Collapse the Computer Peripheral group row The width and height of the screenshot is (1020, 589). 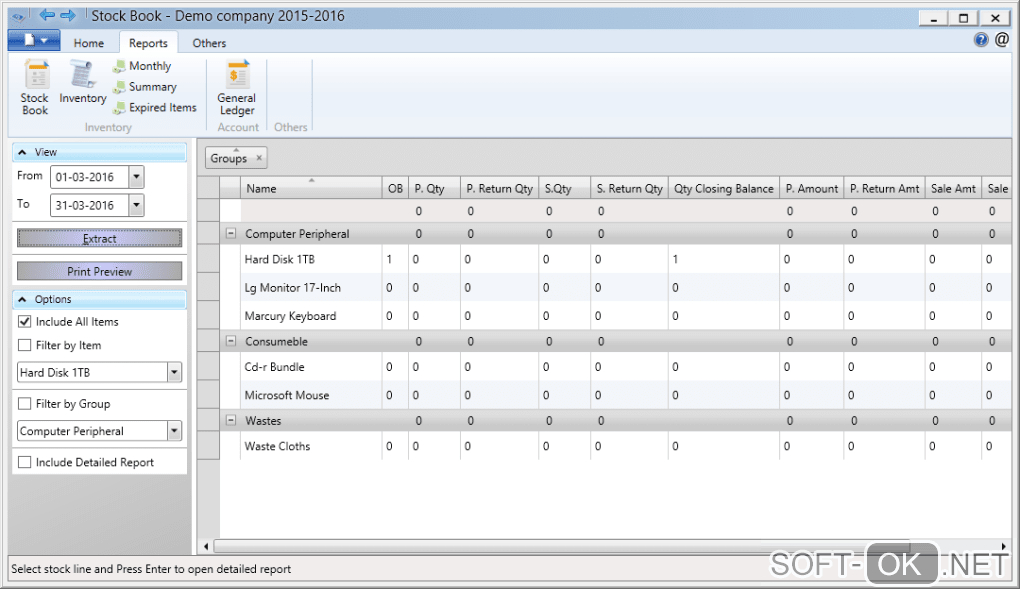tap(230, 233)
